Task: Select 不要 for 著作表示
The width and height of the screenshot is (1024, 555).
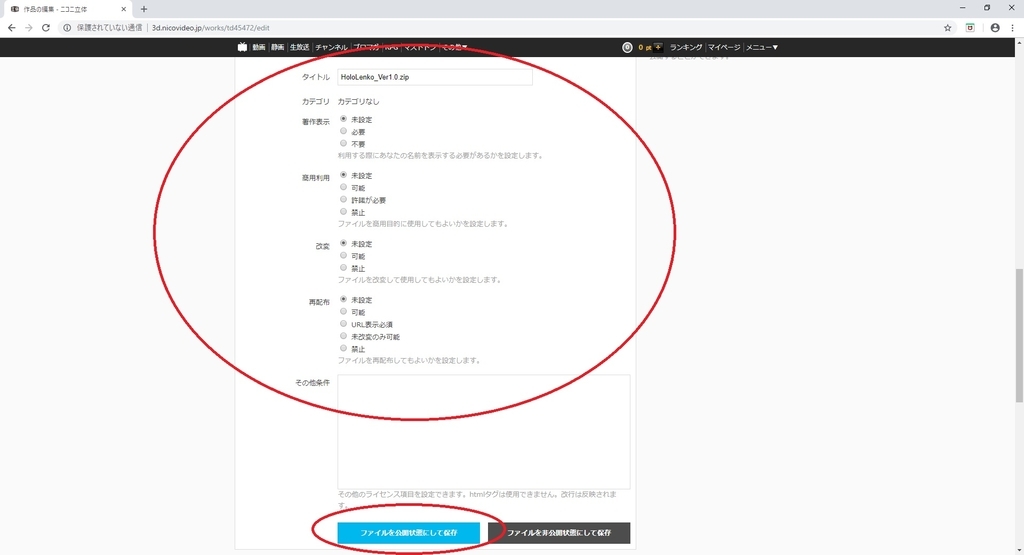Action: (x=344, y=143)
